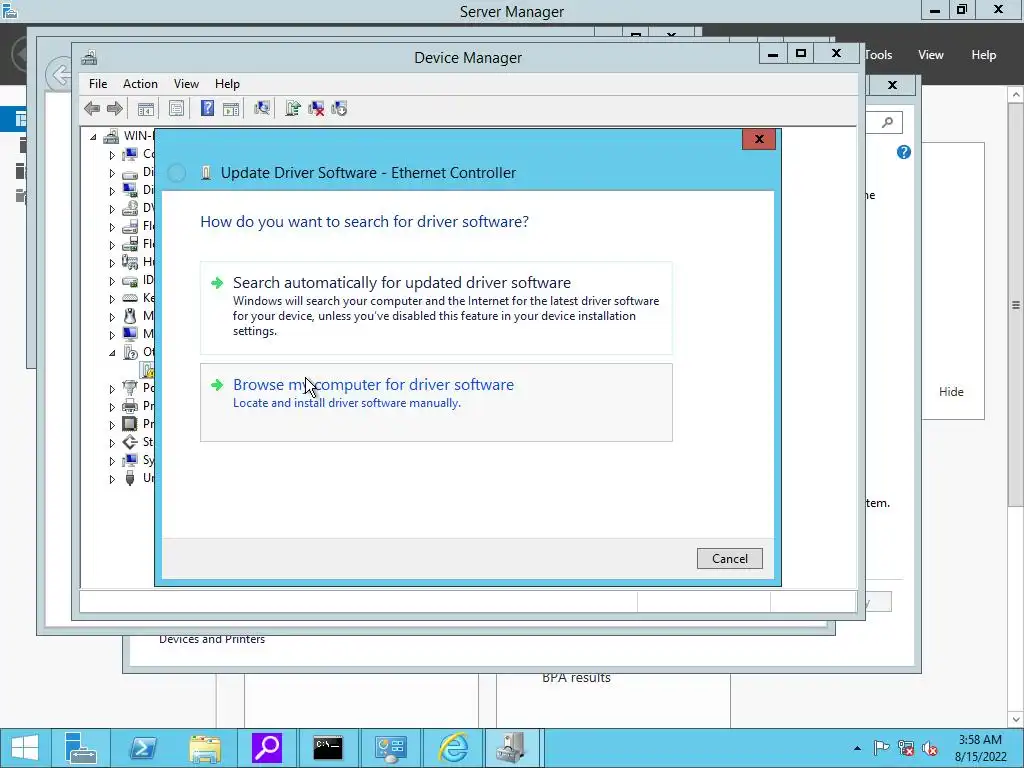
Task: Click Cancel in Update Driver Software dialog
Action: (729, 558)
